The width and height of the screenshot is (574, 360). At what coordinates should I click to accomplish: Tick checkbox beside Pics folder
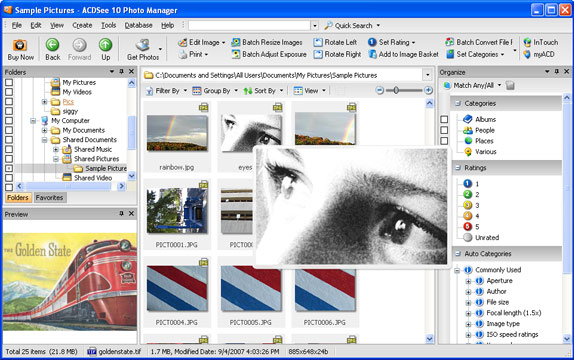pos(9,101)
